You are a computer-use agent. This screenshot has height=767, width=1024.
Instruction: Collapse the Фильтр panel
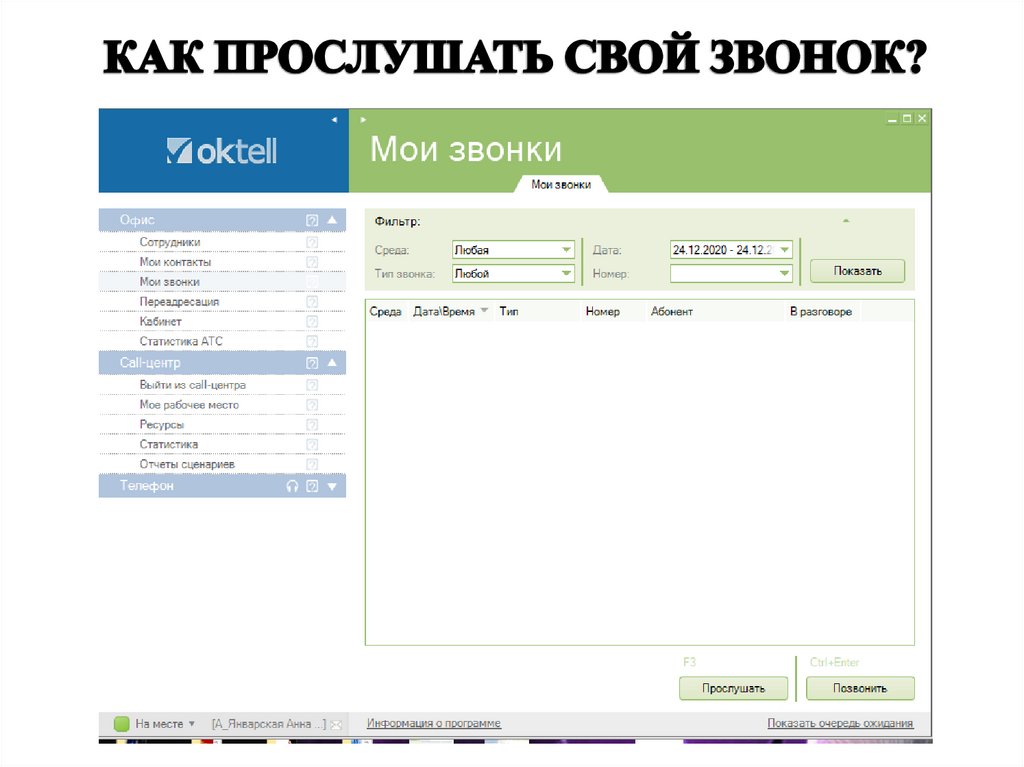[x=846, y=221]
